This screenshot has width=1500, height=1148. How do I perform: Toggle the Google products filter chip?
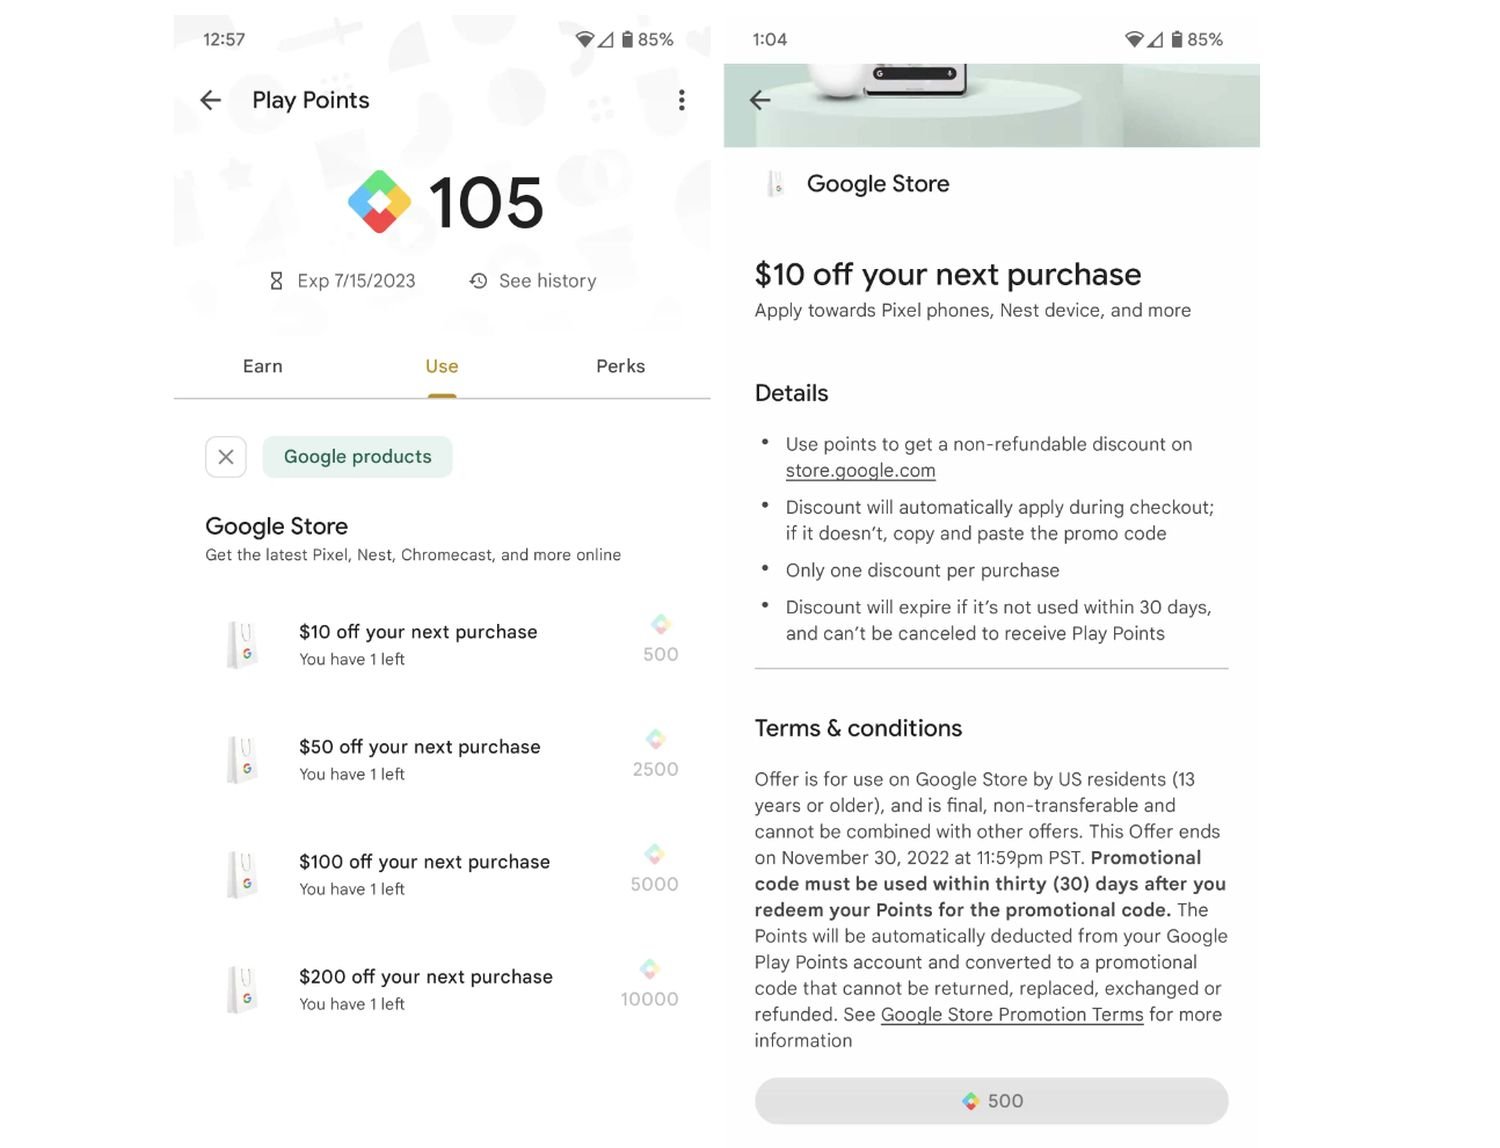357,457
